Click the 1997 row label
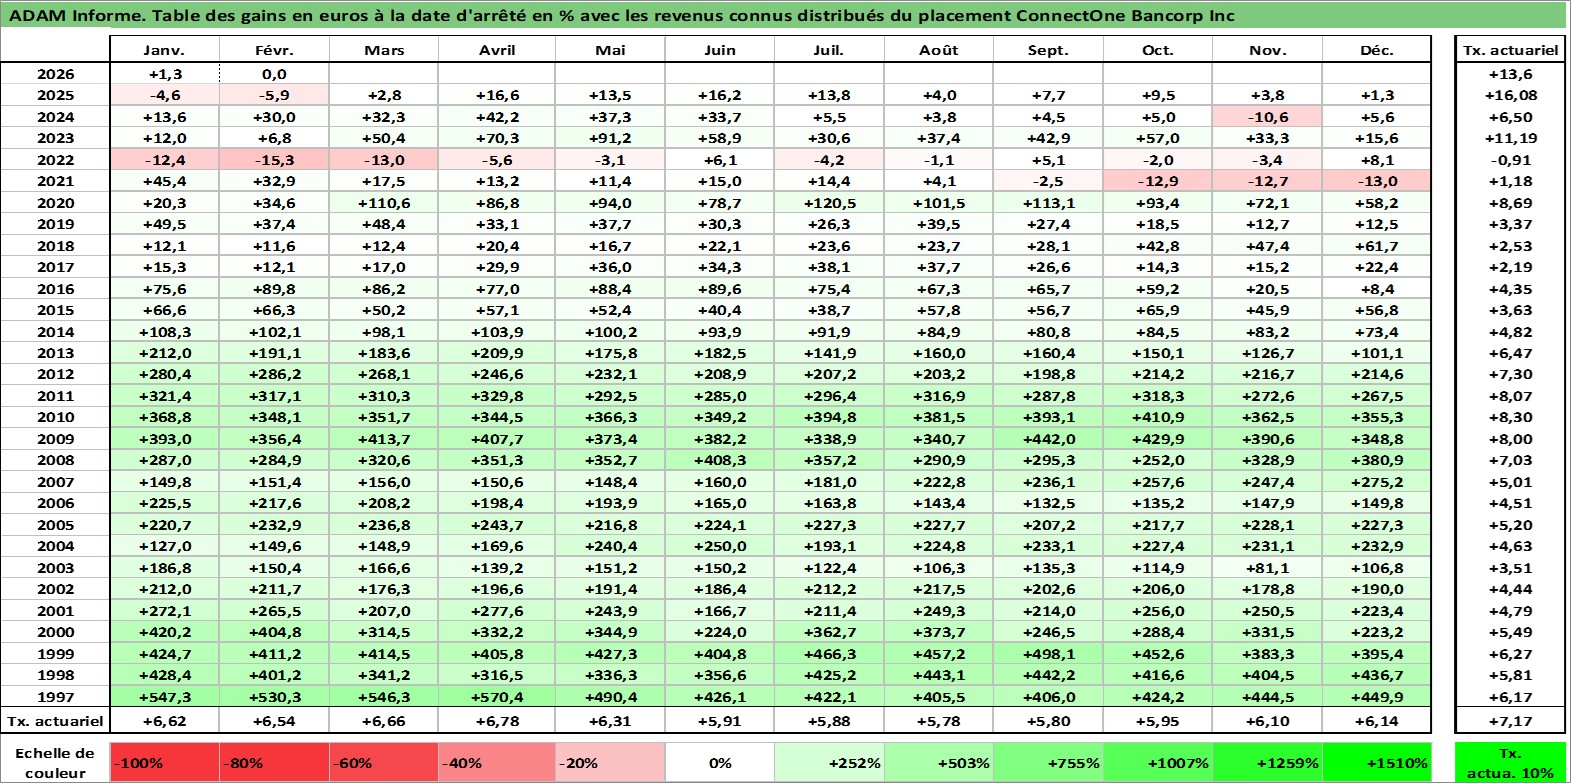The width and height of the screenshot is (1571, 783). (x=55, y=697)
